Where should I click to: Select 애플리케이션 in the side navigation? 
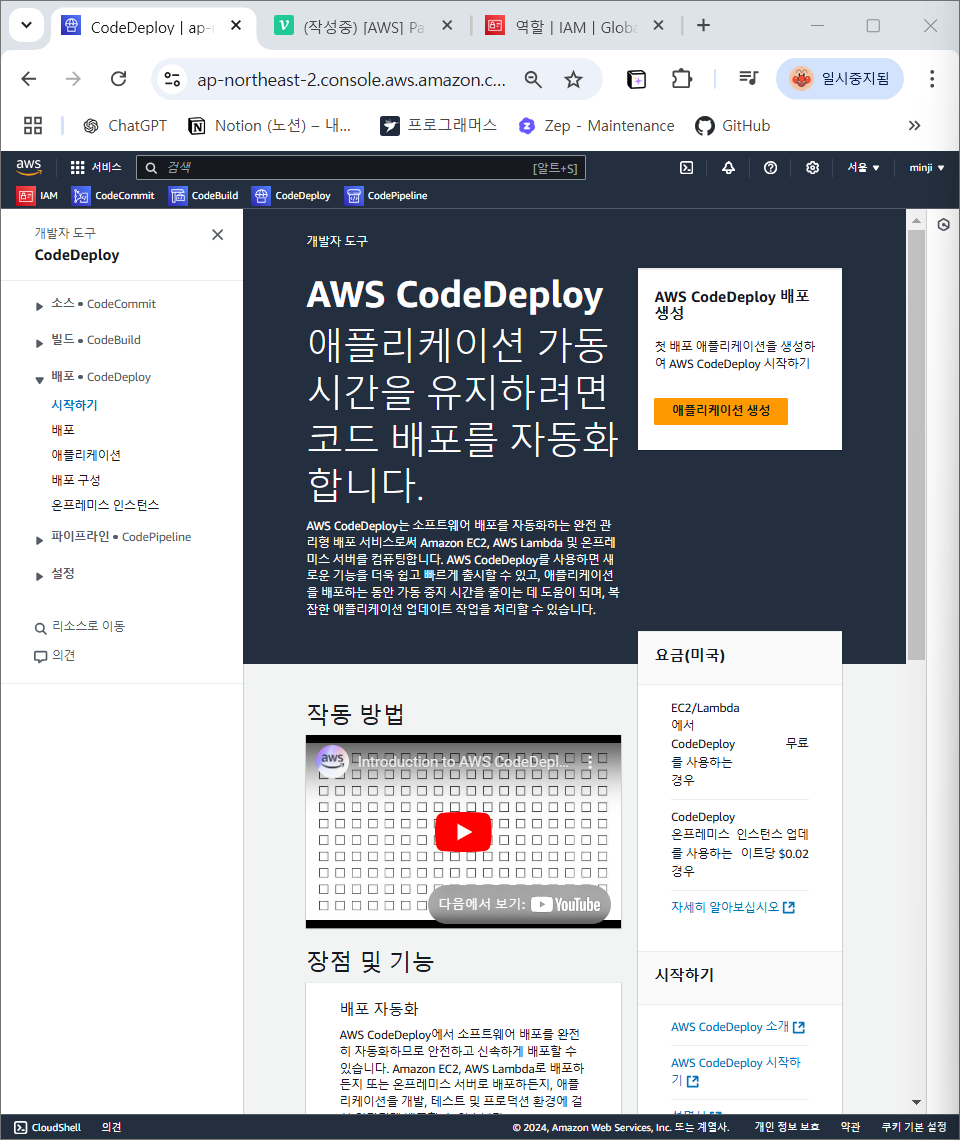click(x=86, y=455)
